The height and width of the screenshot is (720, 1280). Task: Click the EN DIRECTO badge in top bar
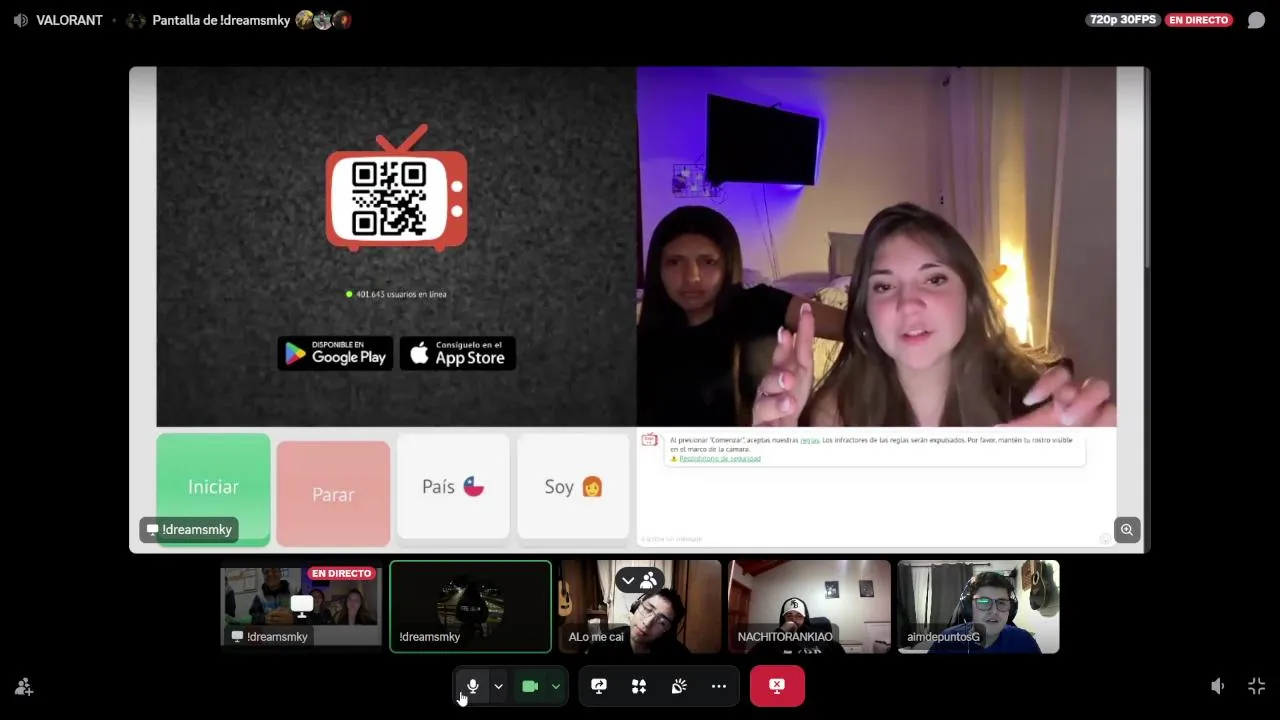[1199, 20]
